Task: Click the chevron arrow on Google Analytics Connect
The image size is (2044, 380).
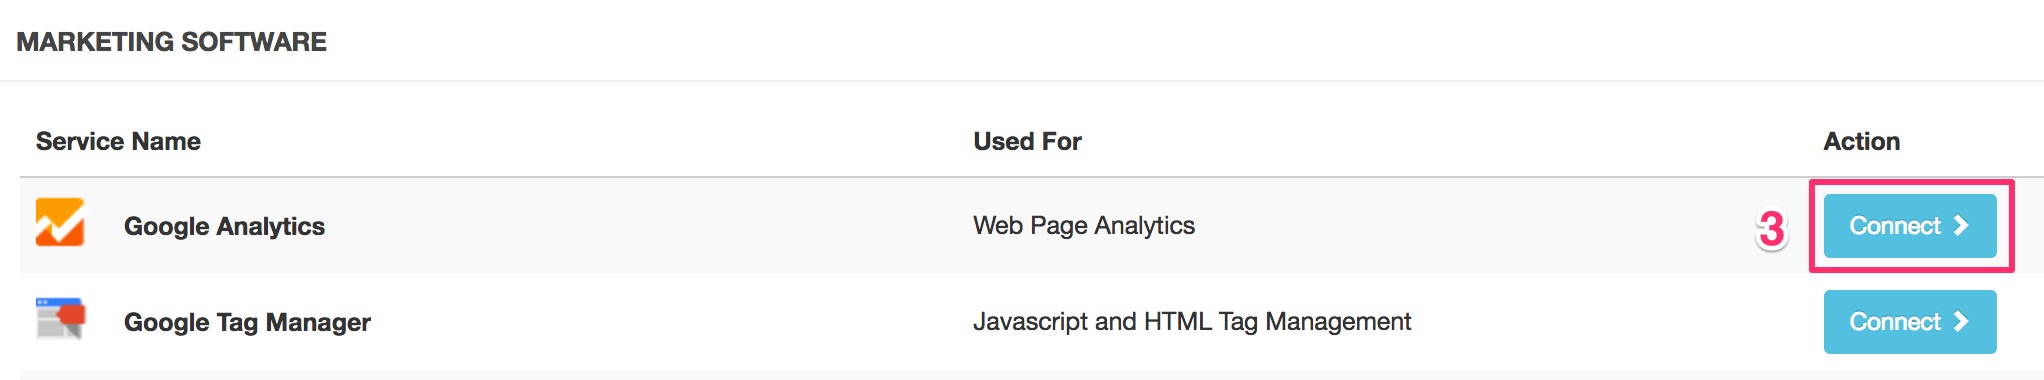Action: [x=1961, y=226]
